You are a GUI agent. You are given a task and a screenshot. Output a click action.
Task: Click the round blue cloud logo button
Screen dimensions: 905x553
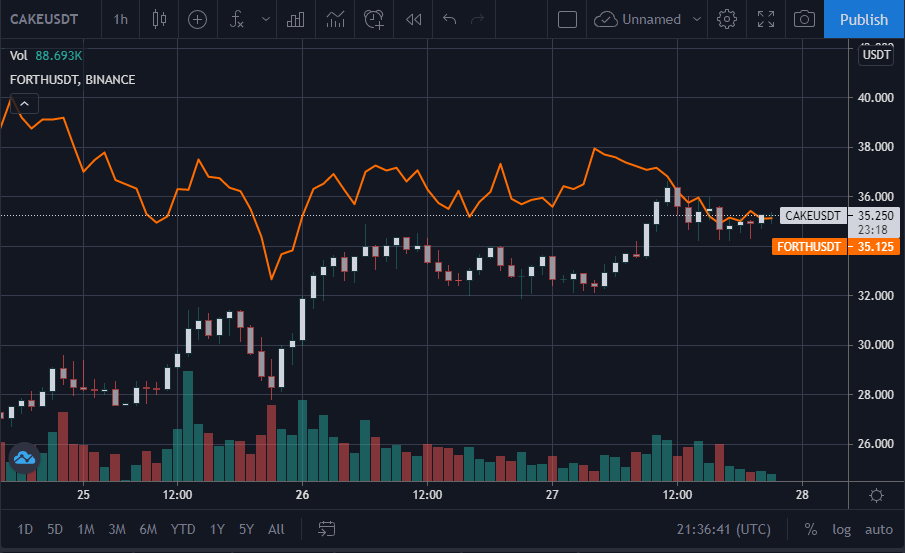(x=24, y=458)
